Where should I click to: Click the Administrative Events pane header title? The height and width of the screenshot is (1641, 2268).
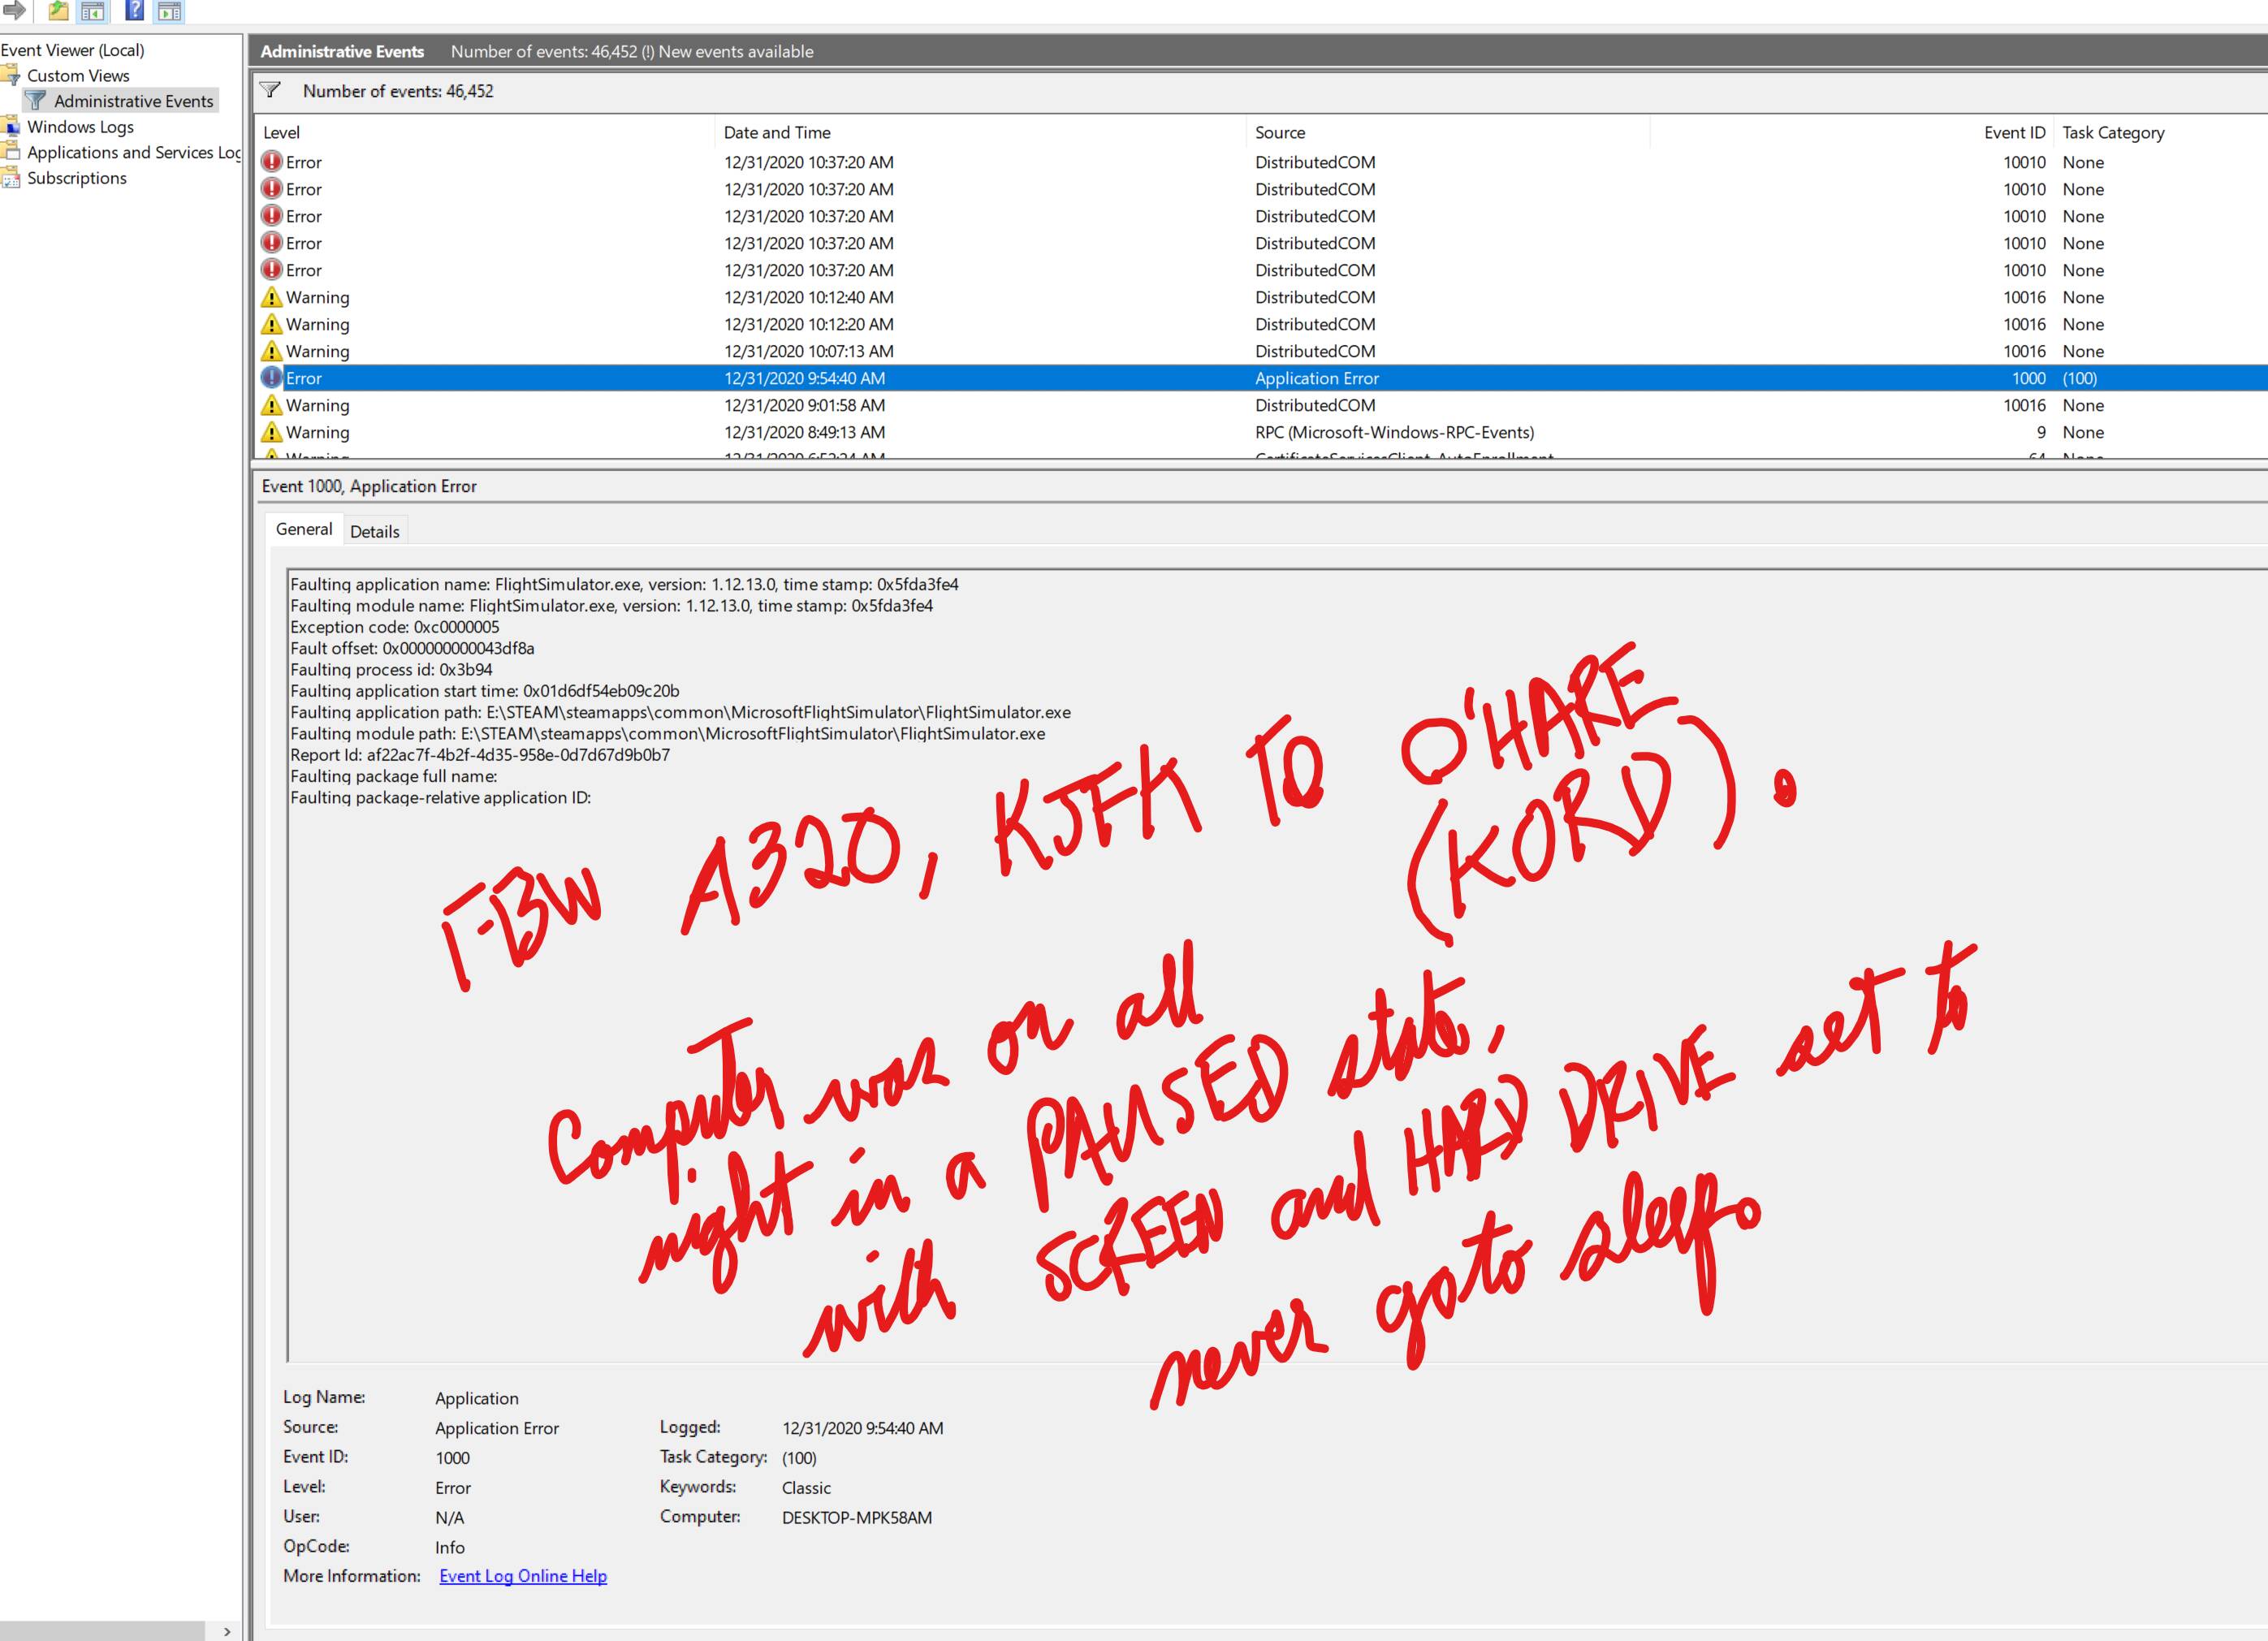click(x=342, y=51)
